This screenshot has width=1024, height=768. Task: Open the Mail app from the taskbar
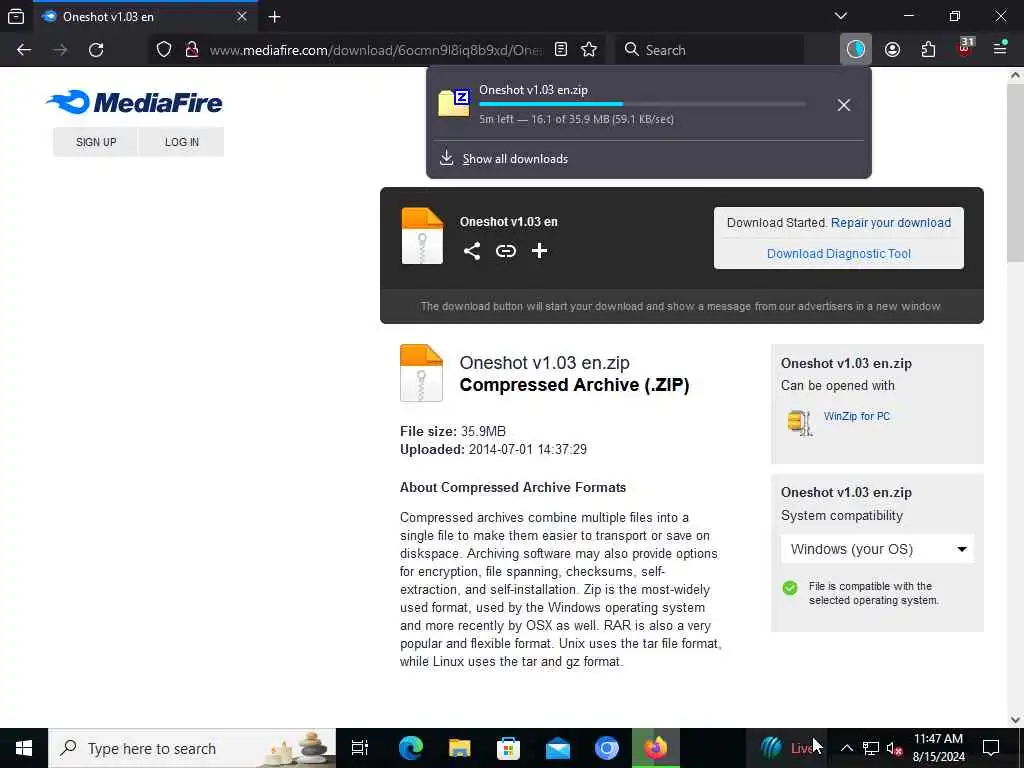click(558, 748)
